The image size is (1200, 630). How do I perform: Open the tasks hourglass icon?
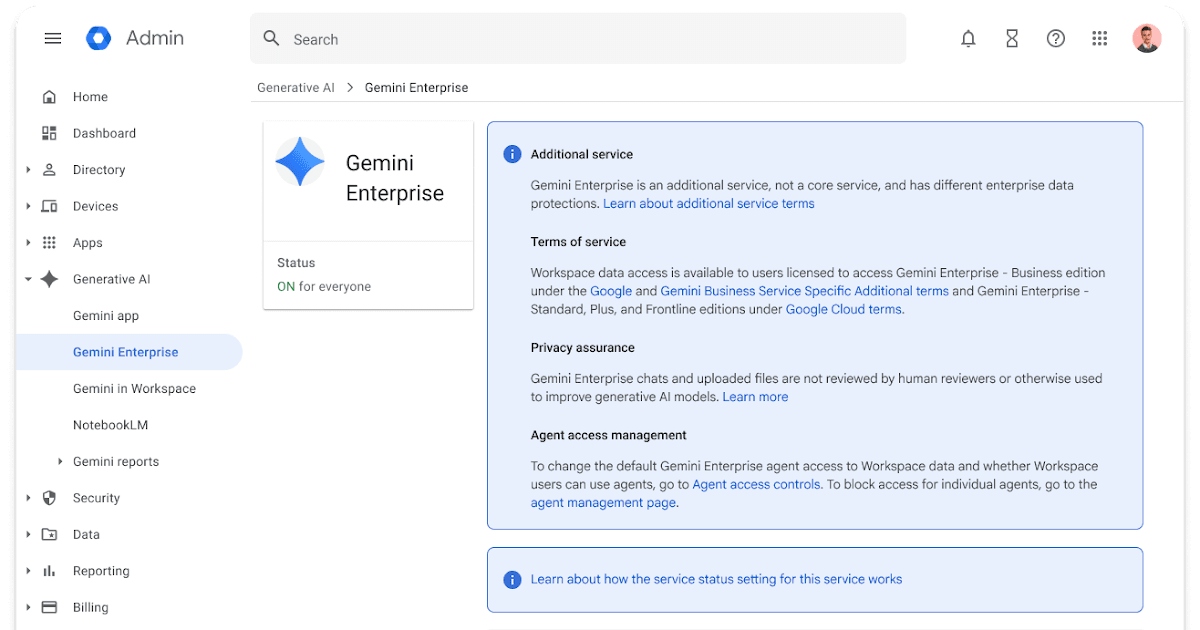pyautogui.click(x=1012, y=39)
